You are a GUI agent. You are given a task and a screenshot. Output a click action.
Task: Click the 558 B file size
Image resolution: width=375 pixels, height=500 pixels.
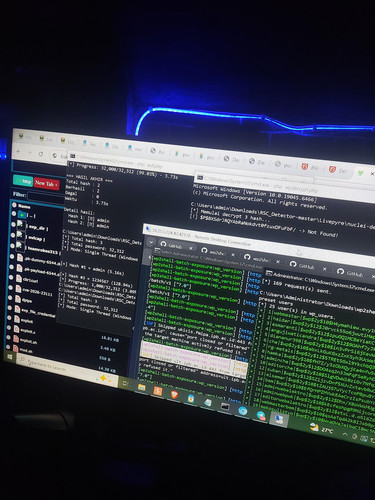104,359
